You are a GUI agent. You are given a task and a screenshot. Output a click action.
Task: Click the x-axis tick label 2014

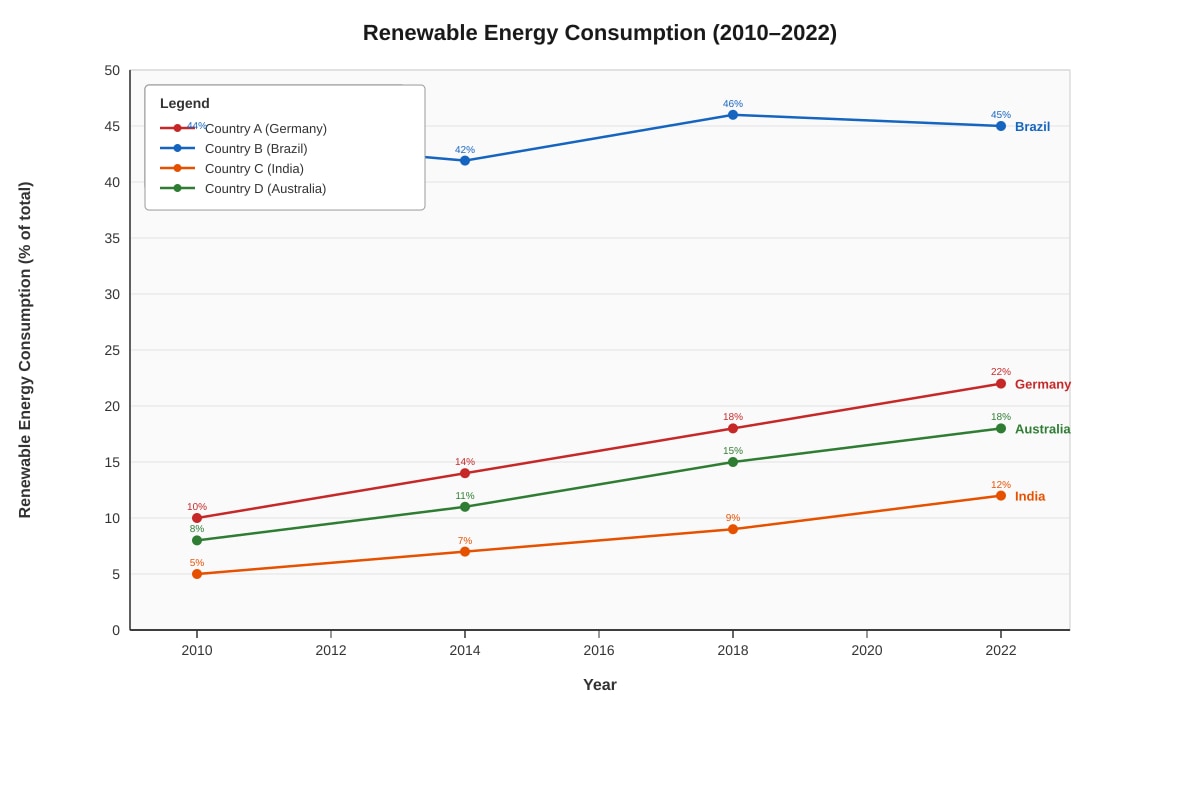(x=465, y=650)
